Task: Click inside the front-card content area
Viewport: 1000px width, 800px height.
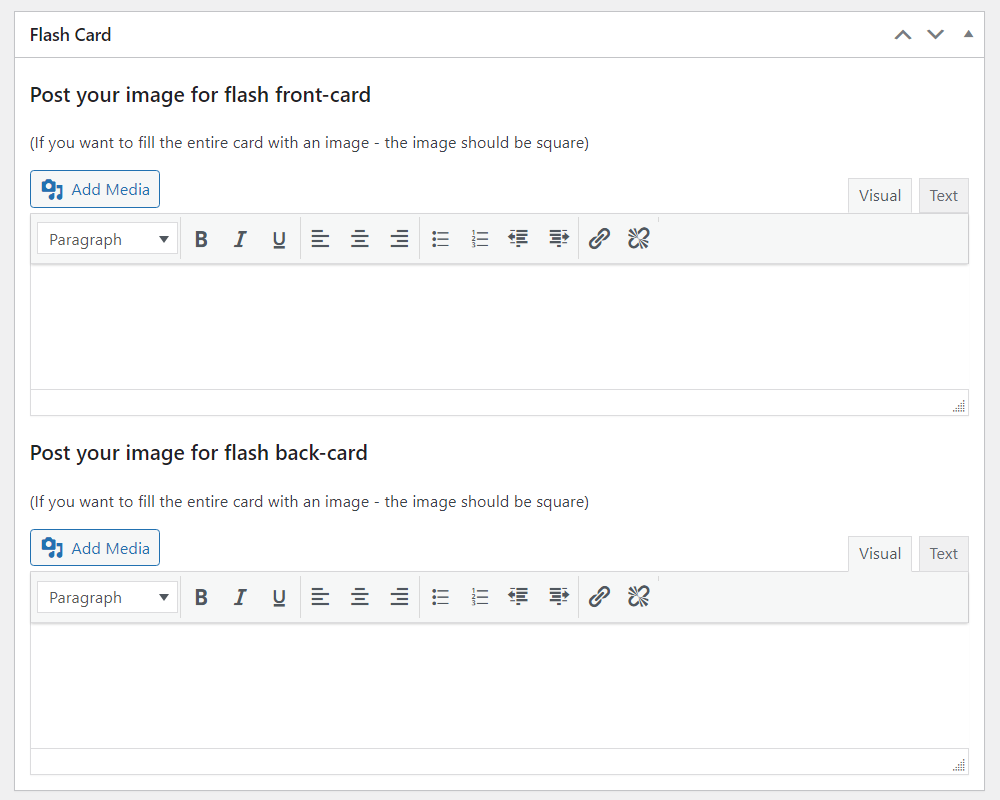Action: click(499, 327)
